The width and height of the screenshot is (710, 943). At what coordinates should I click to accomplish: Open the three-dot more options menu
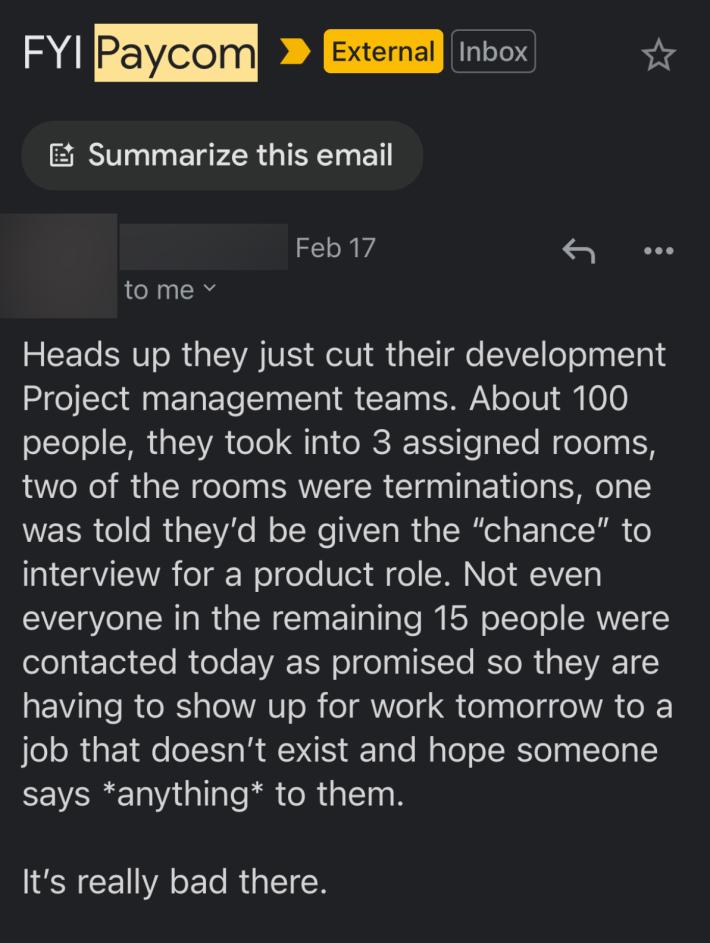coord(658,250)
